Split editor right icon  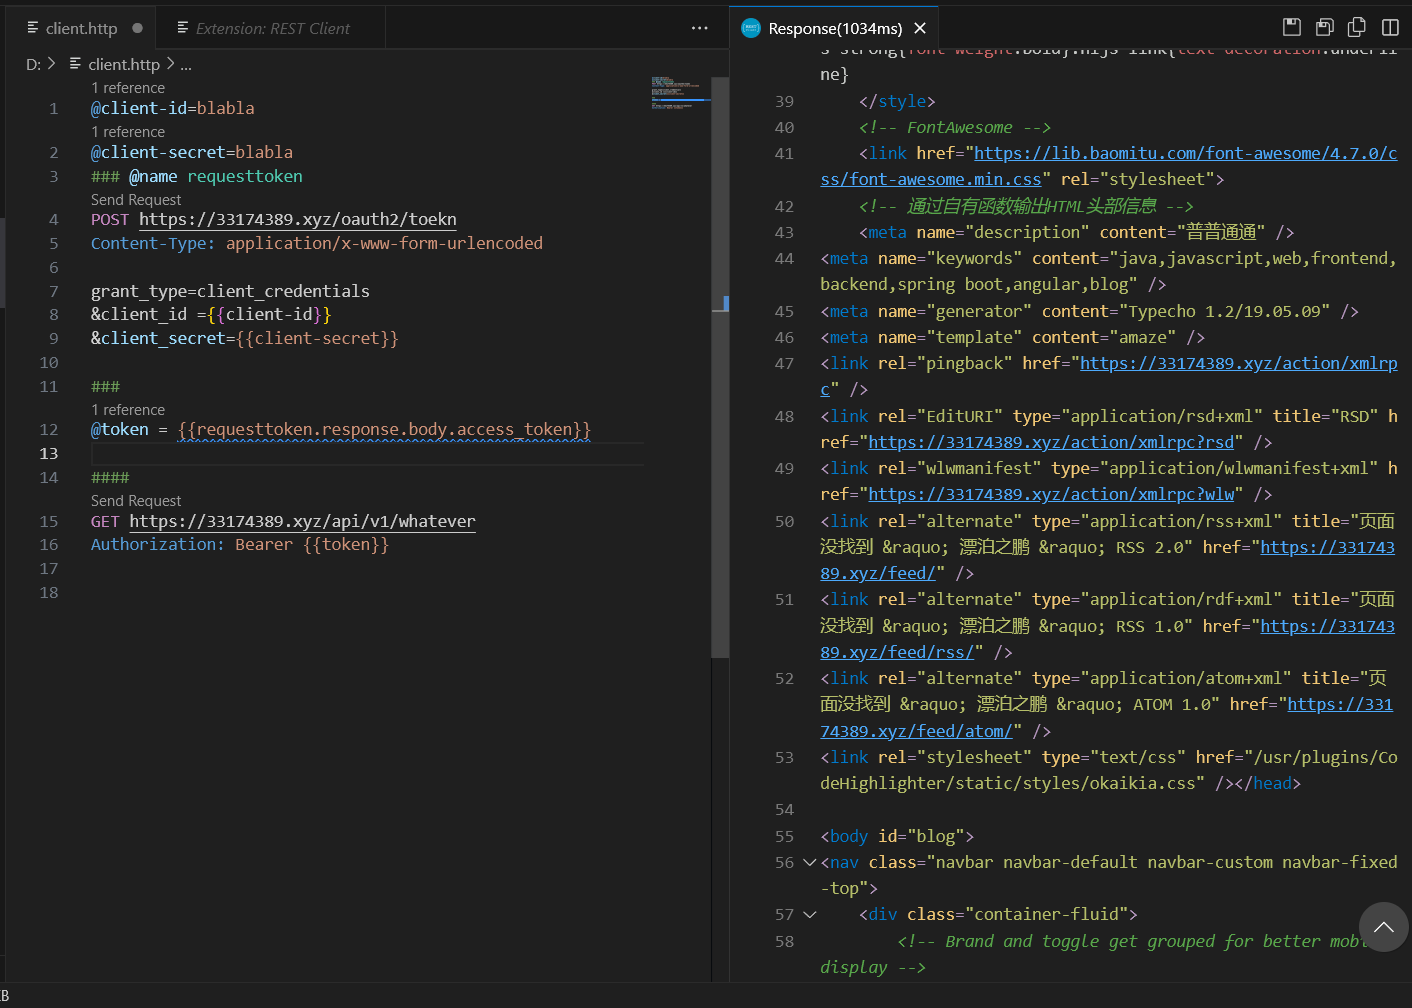click(x=1390, y=27)
